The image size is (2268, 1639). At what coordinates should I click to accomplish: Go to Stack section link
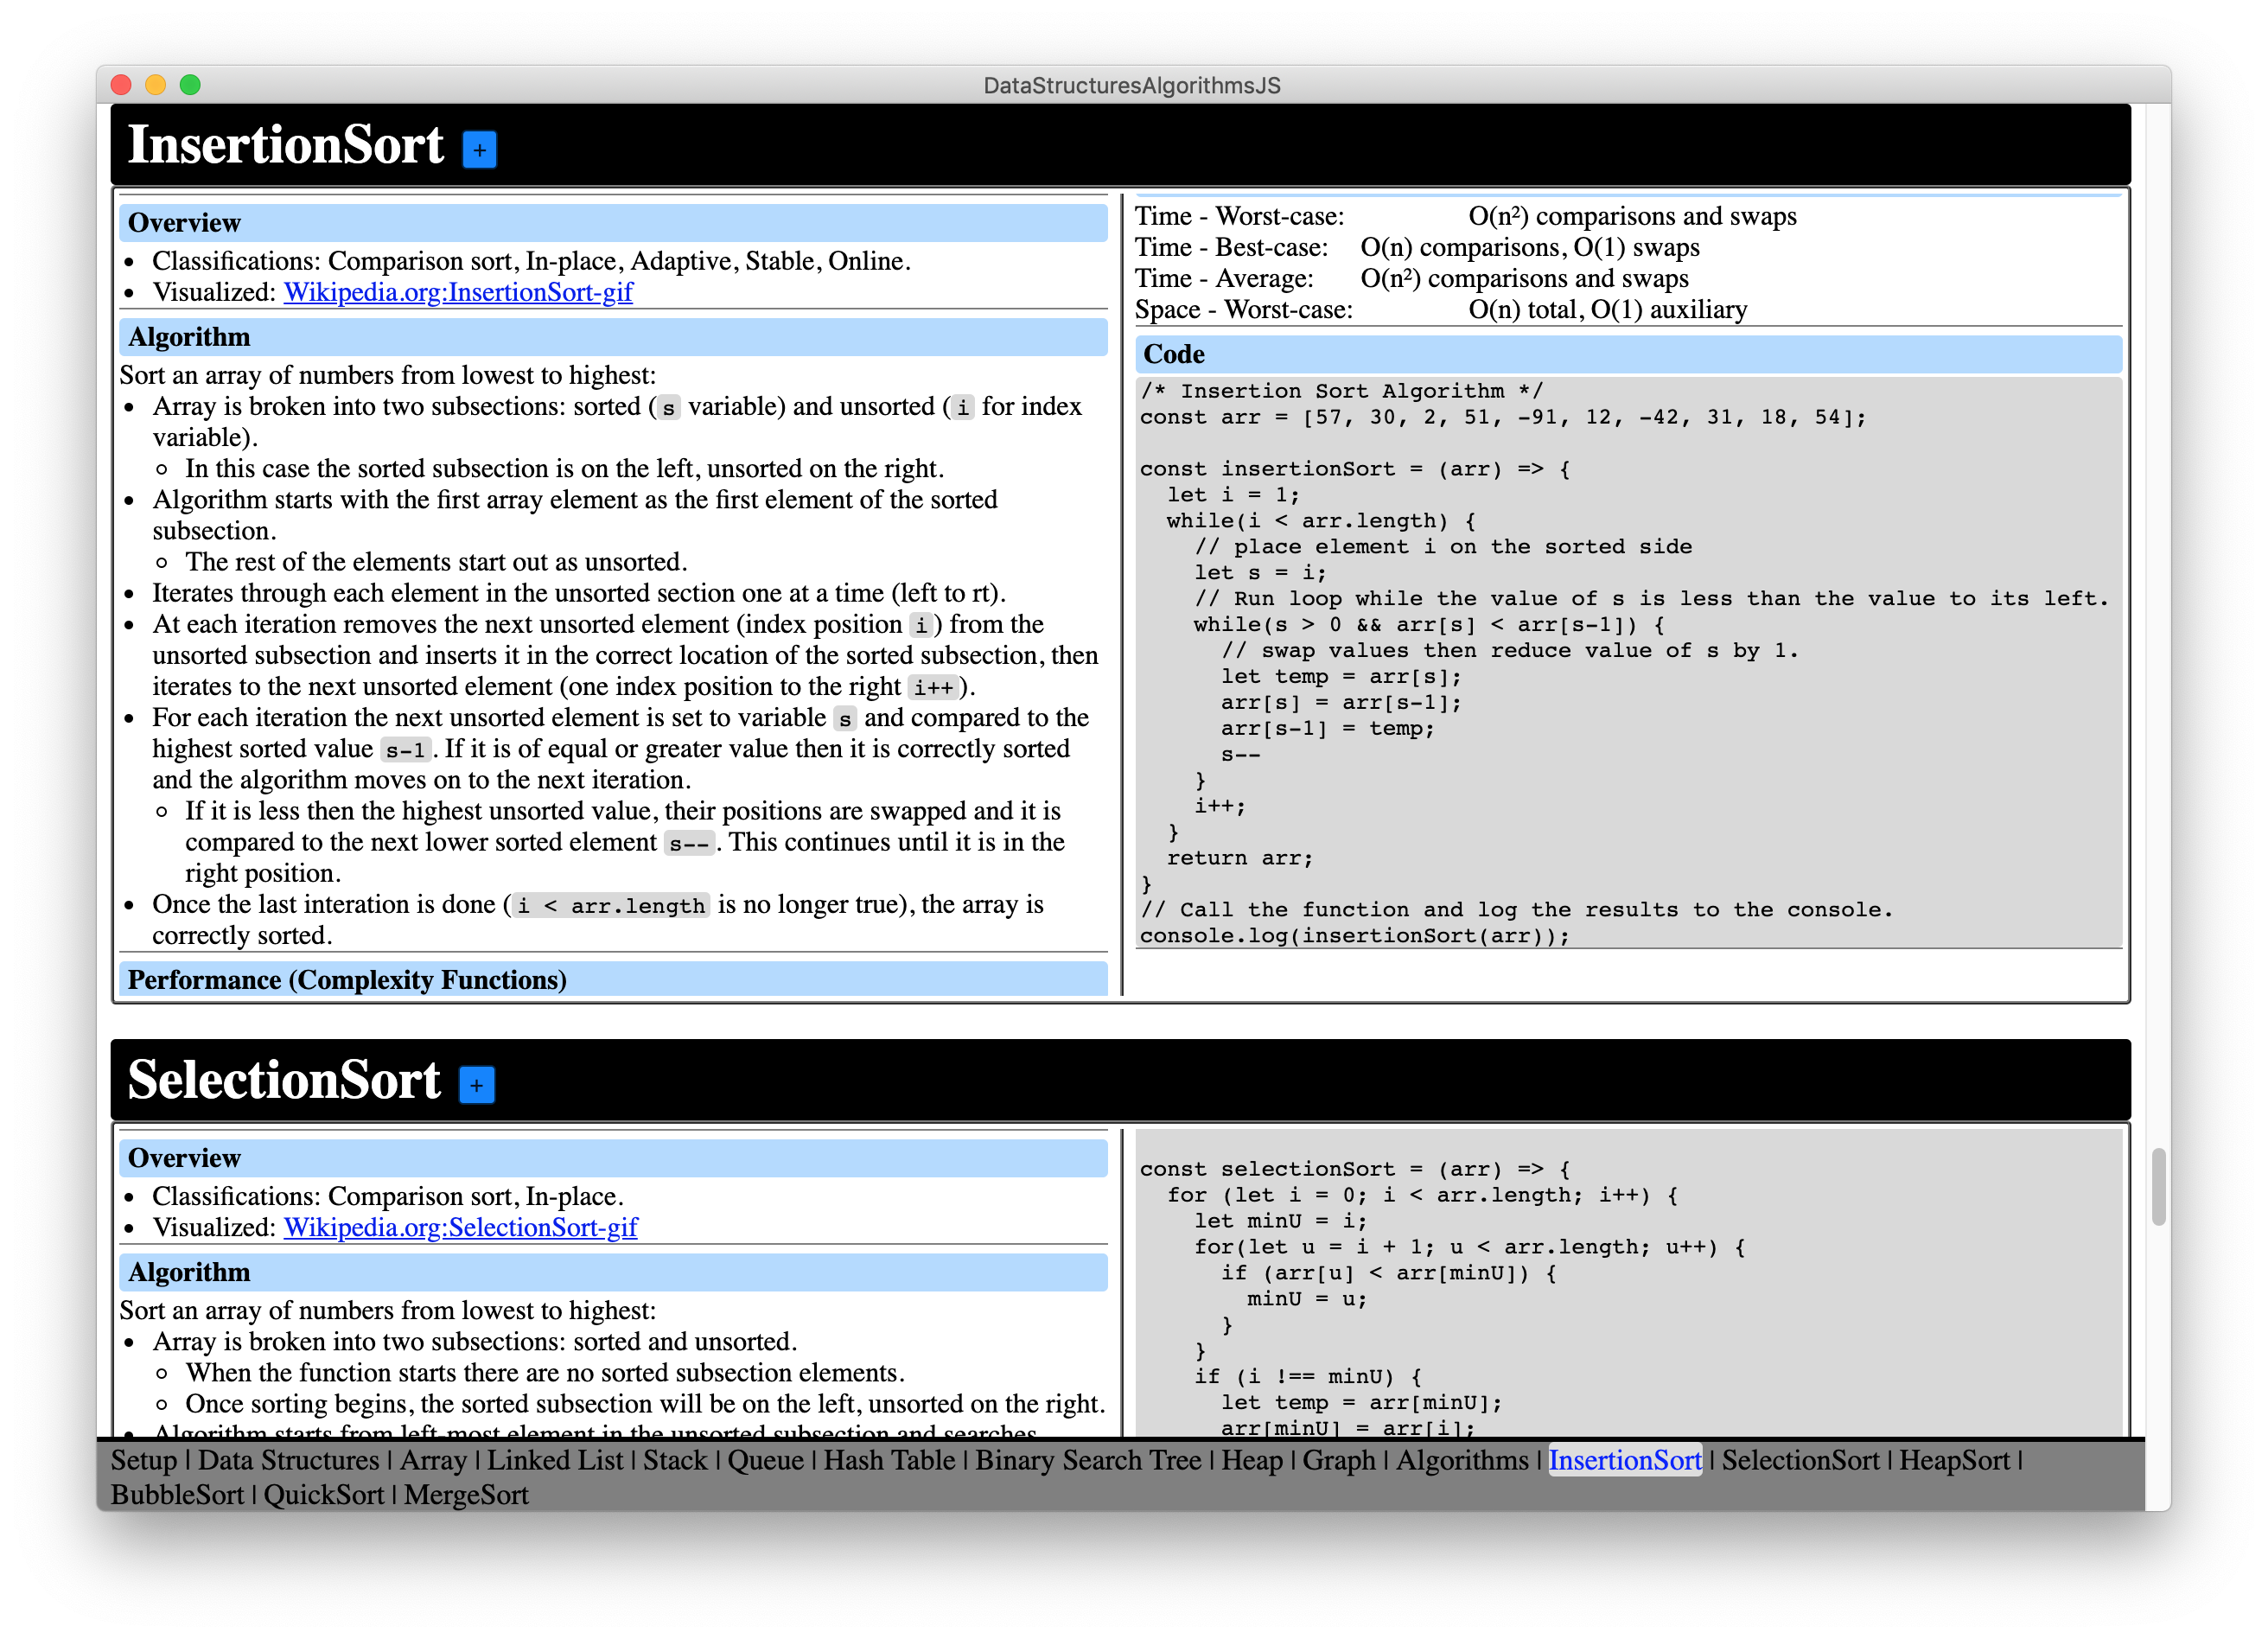pos(675,1460)
